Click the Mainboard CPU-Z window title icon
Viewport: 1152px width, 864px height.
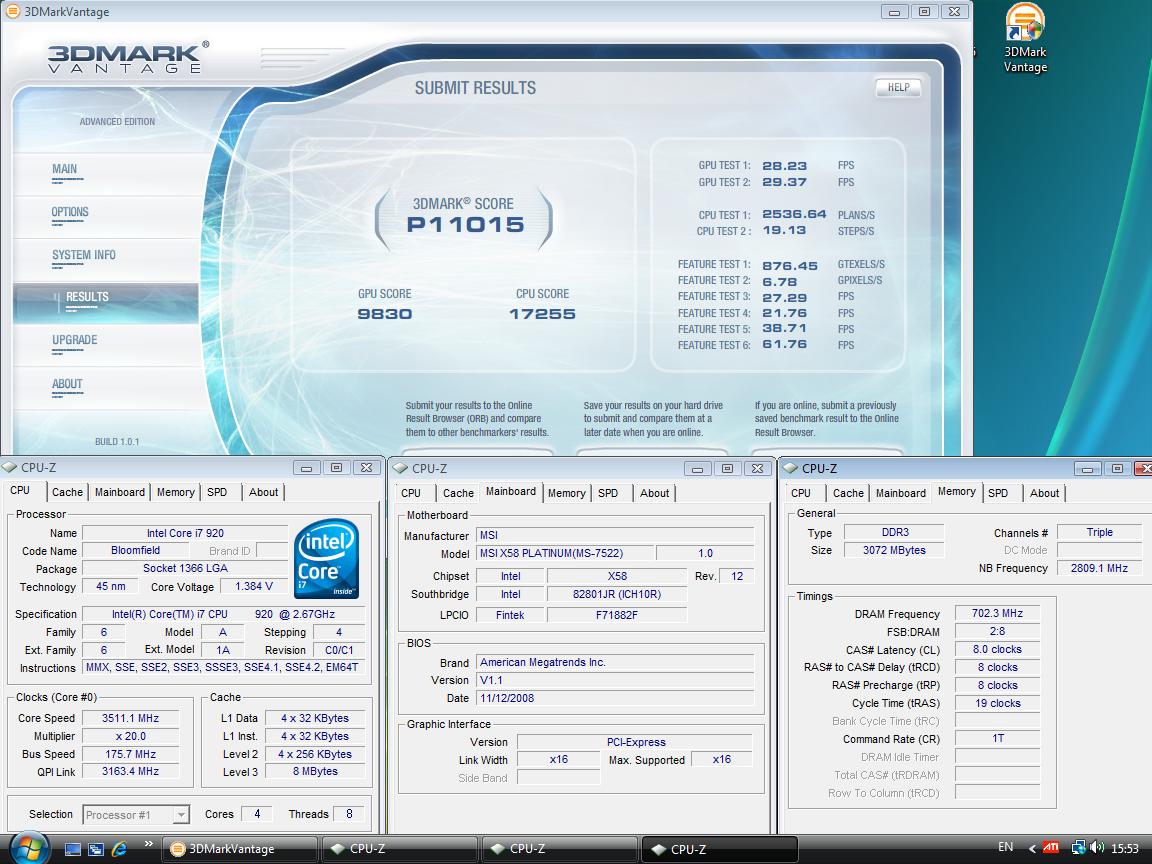tap(400, 468)
